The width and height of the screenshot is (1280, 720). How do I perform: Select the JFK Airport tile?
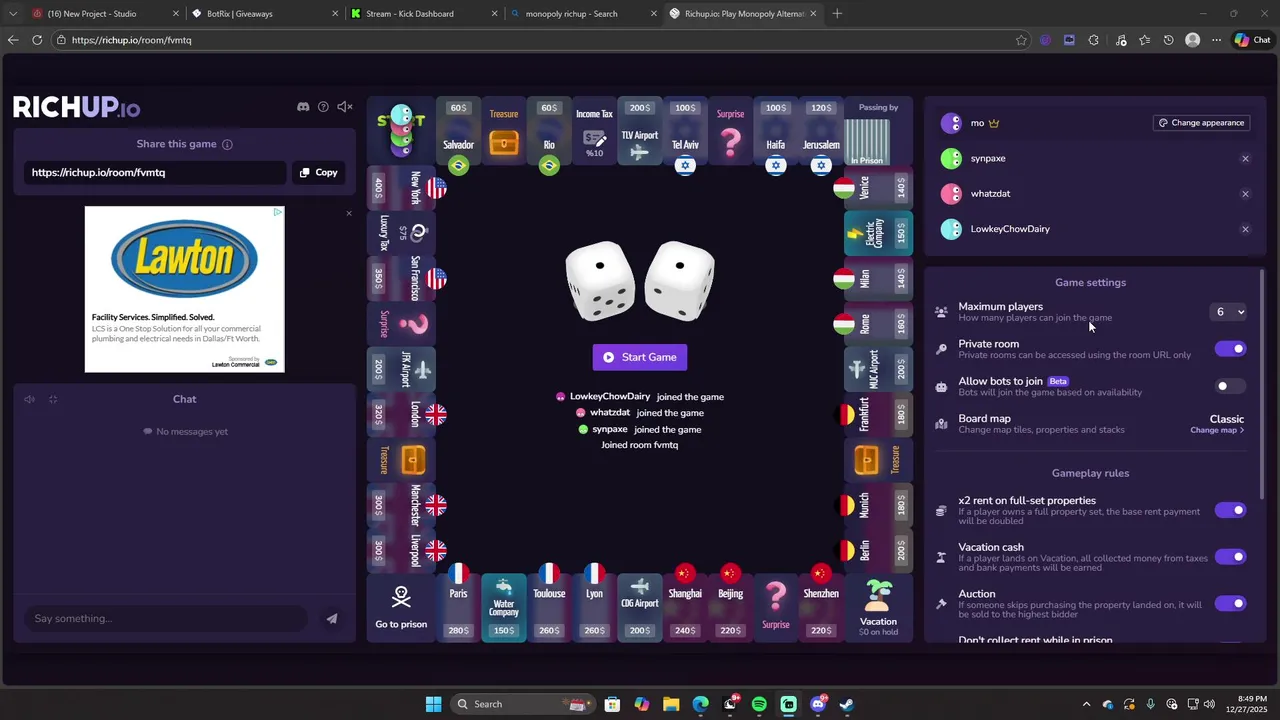pos(402,369)
